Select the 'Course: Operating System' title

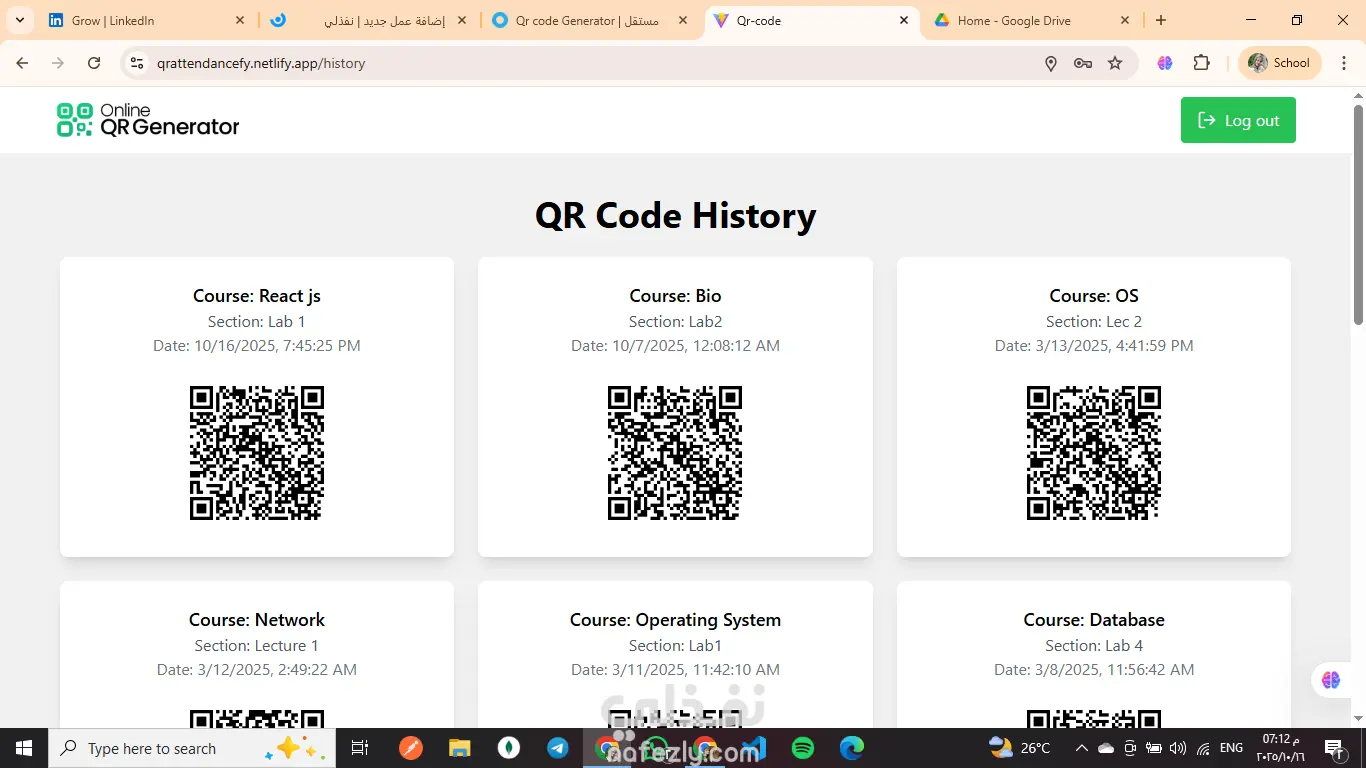[x=675, y=620]
